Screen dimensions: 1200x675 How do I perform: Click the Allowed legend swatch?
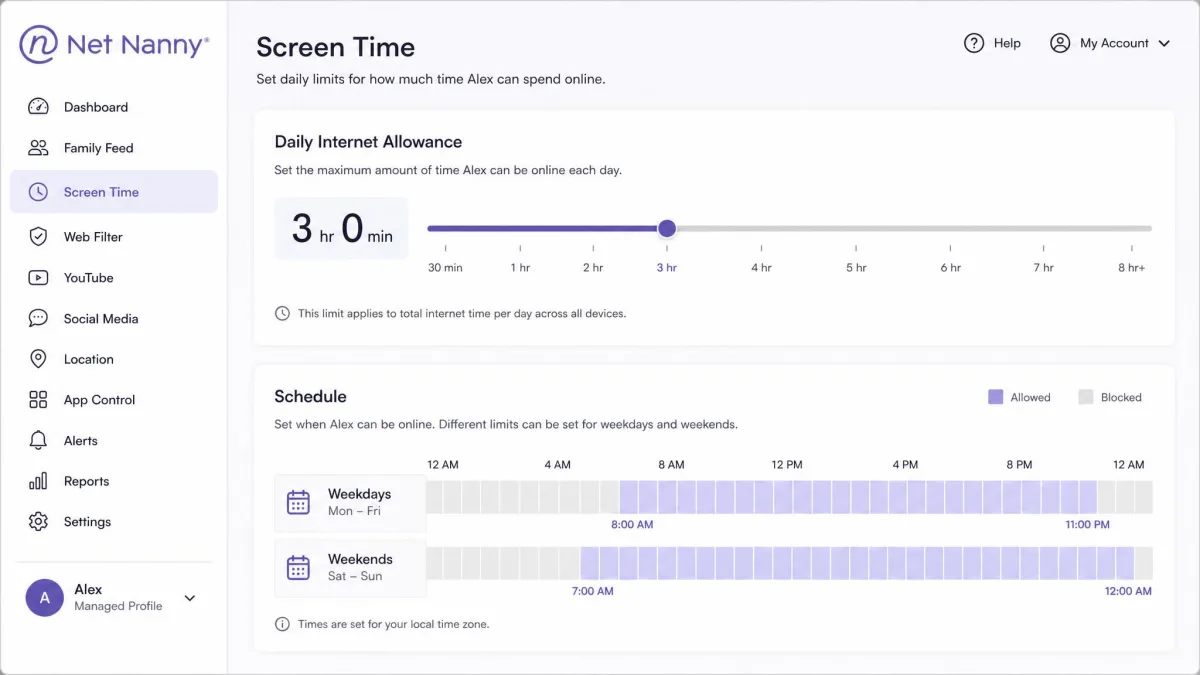[x=995, y=397]
